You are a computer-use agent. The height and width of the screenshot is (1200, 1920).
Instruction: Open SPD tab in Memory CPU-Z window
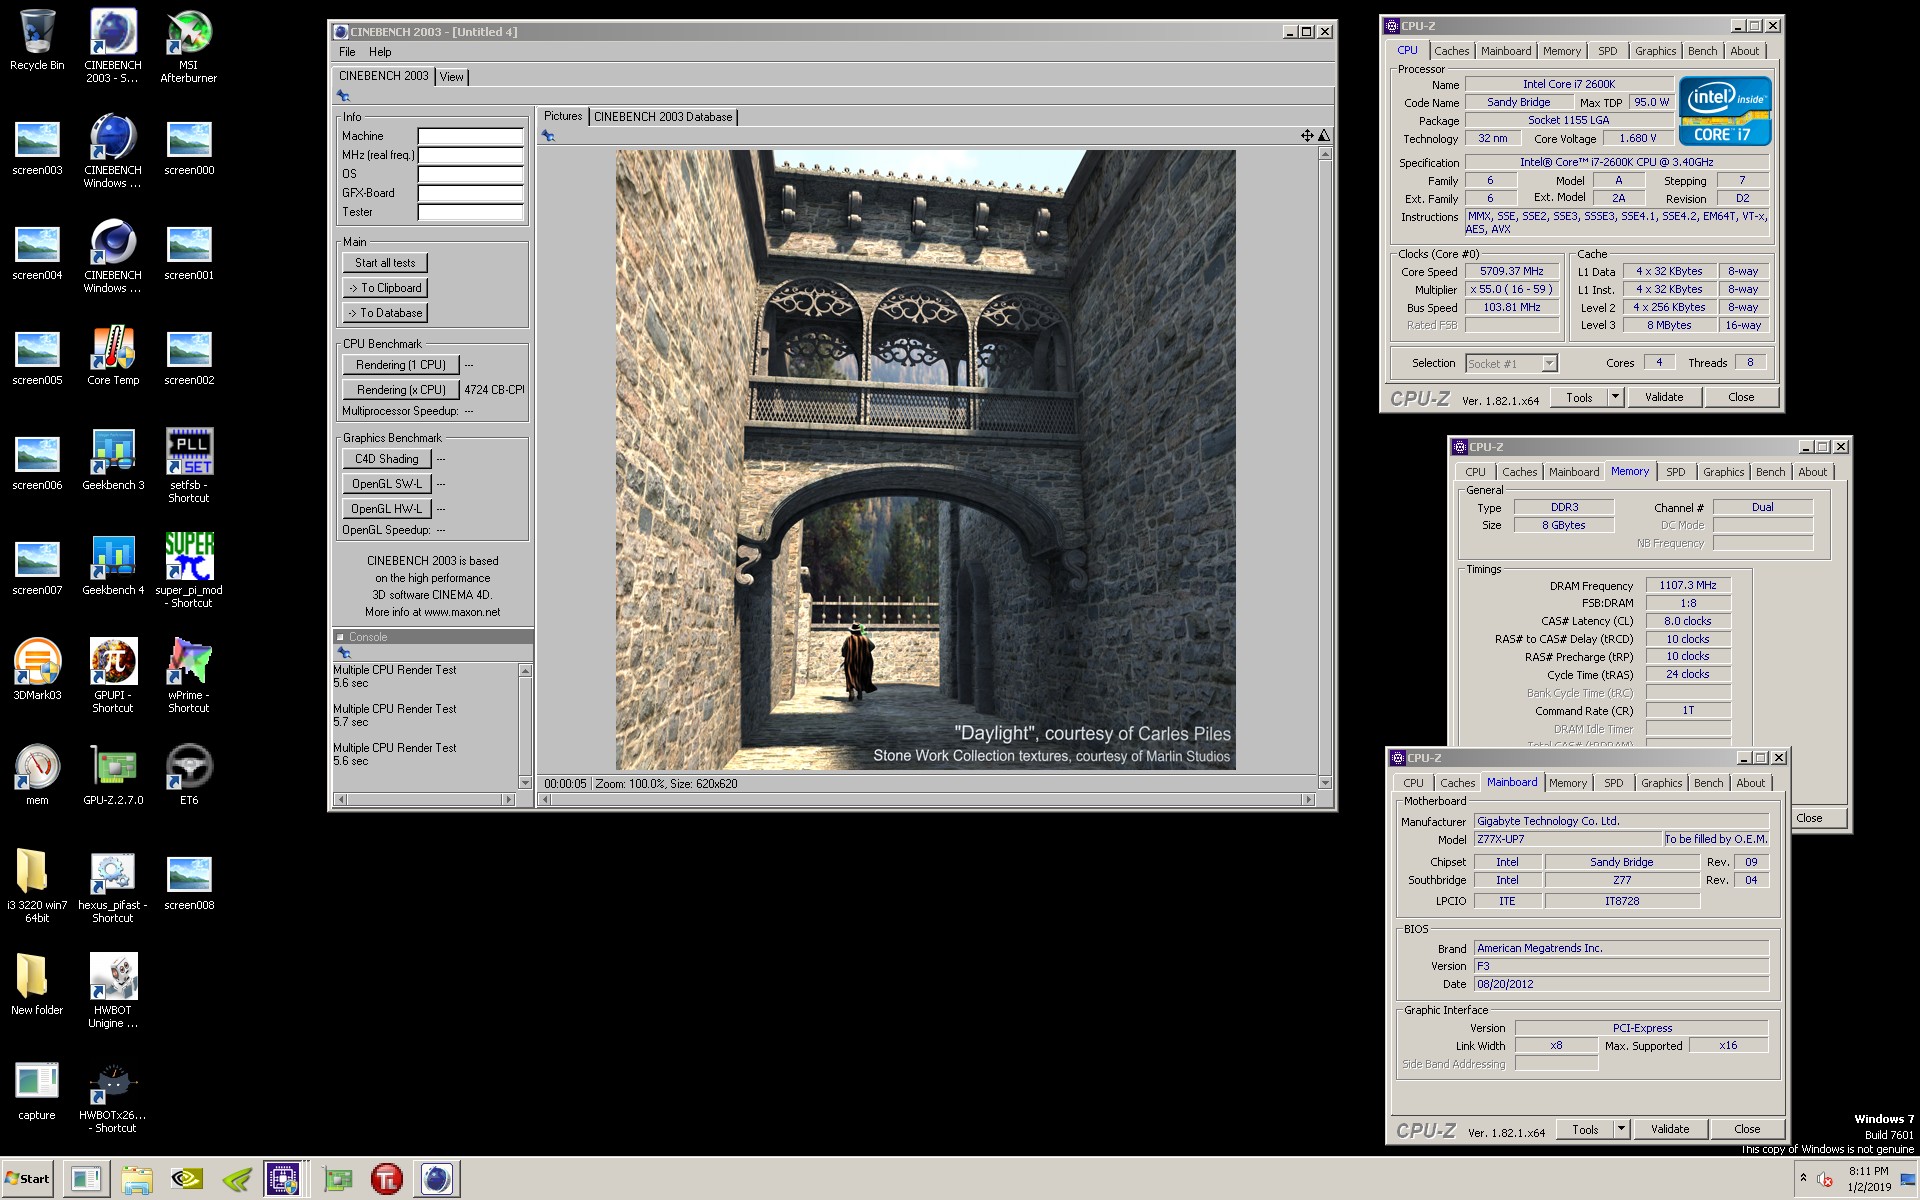[1675, 472]
